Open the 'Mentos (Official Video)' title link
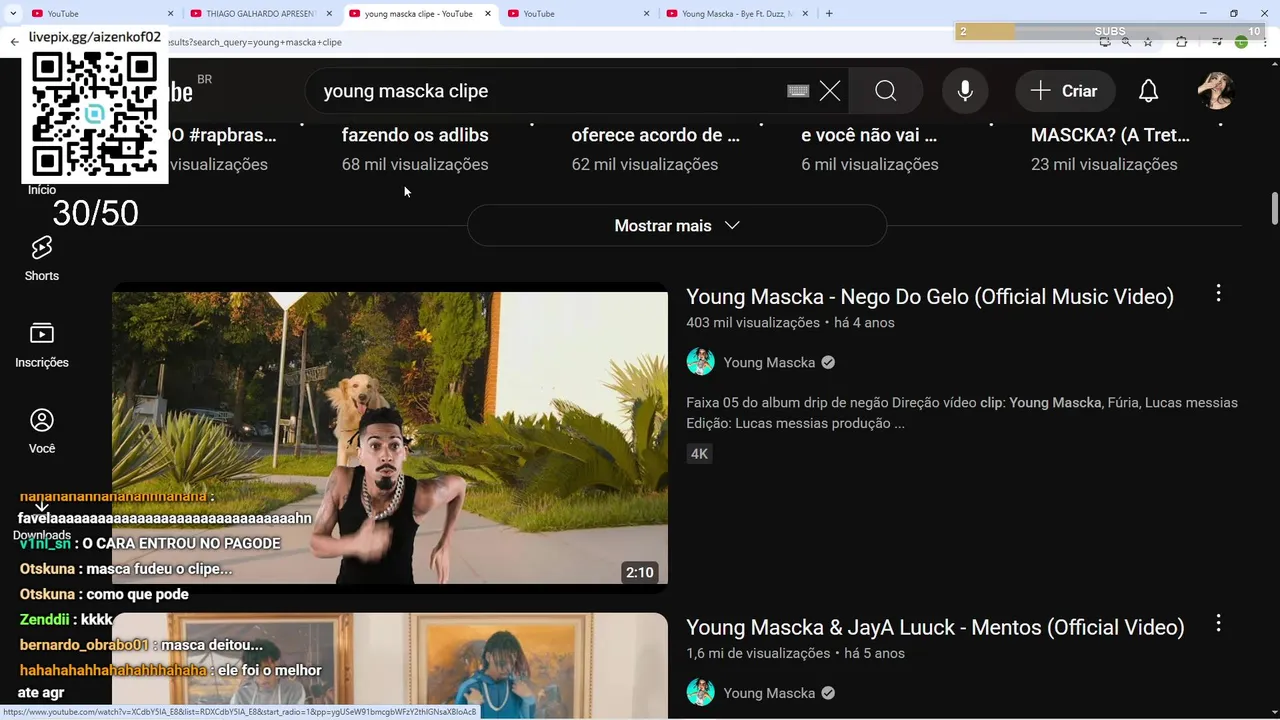1280x720 pixels. pos(935,628)
